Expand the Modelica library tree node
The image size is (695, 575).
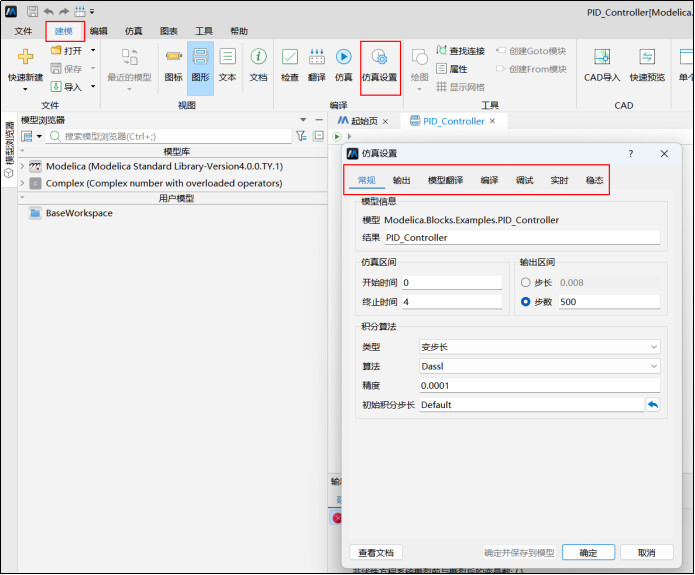(x=22, y=166)
